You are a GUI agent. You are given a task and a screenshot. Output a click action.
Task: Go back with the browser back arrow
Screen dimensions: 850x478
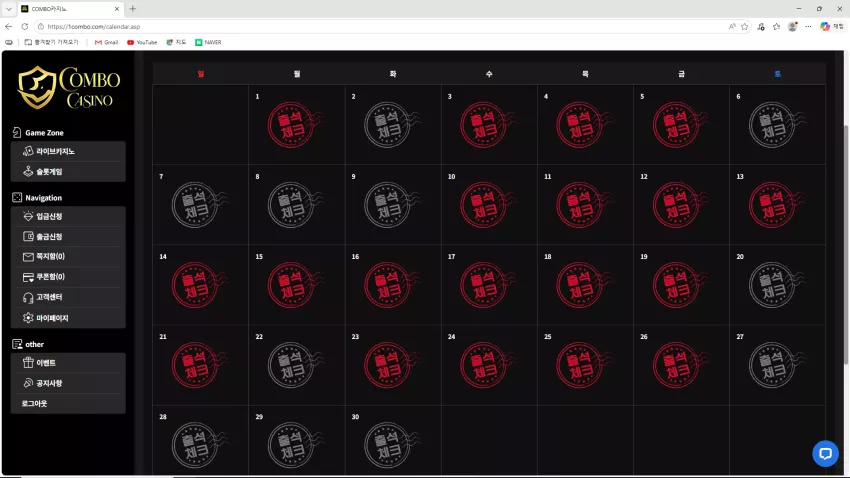click(9, 27)
